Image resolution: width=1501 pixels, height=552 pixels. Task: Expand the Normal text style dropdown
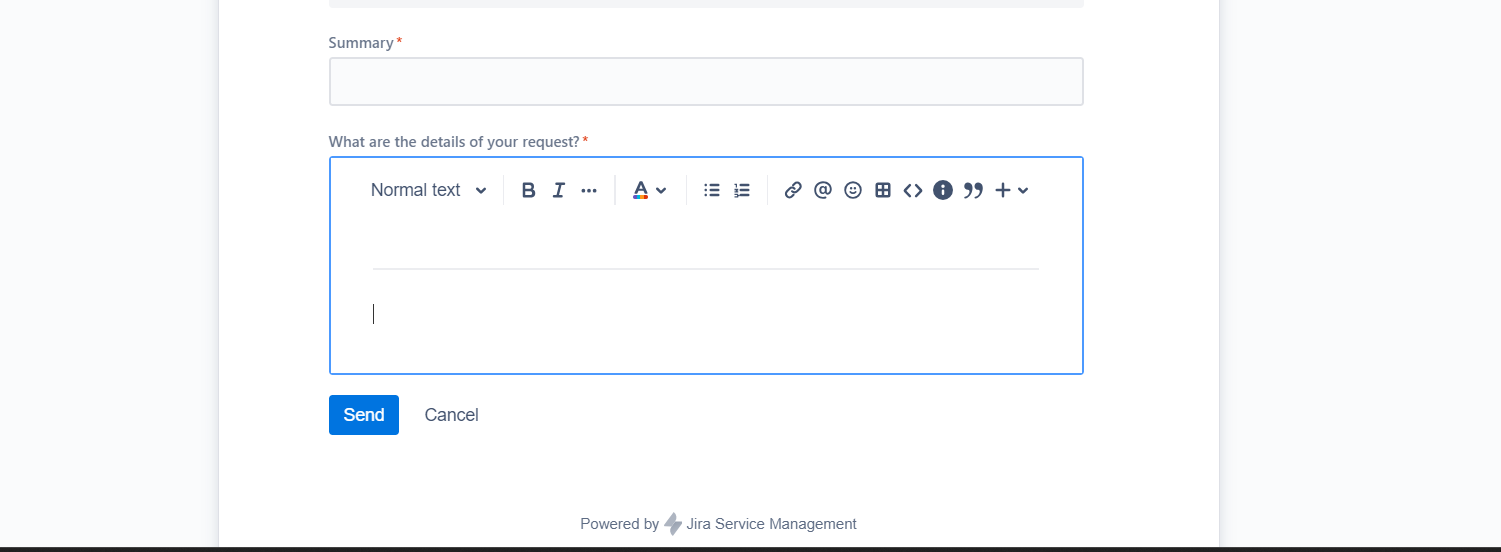pyautogui.click(x=429, y=190)
